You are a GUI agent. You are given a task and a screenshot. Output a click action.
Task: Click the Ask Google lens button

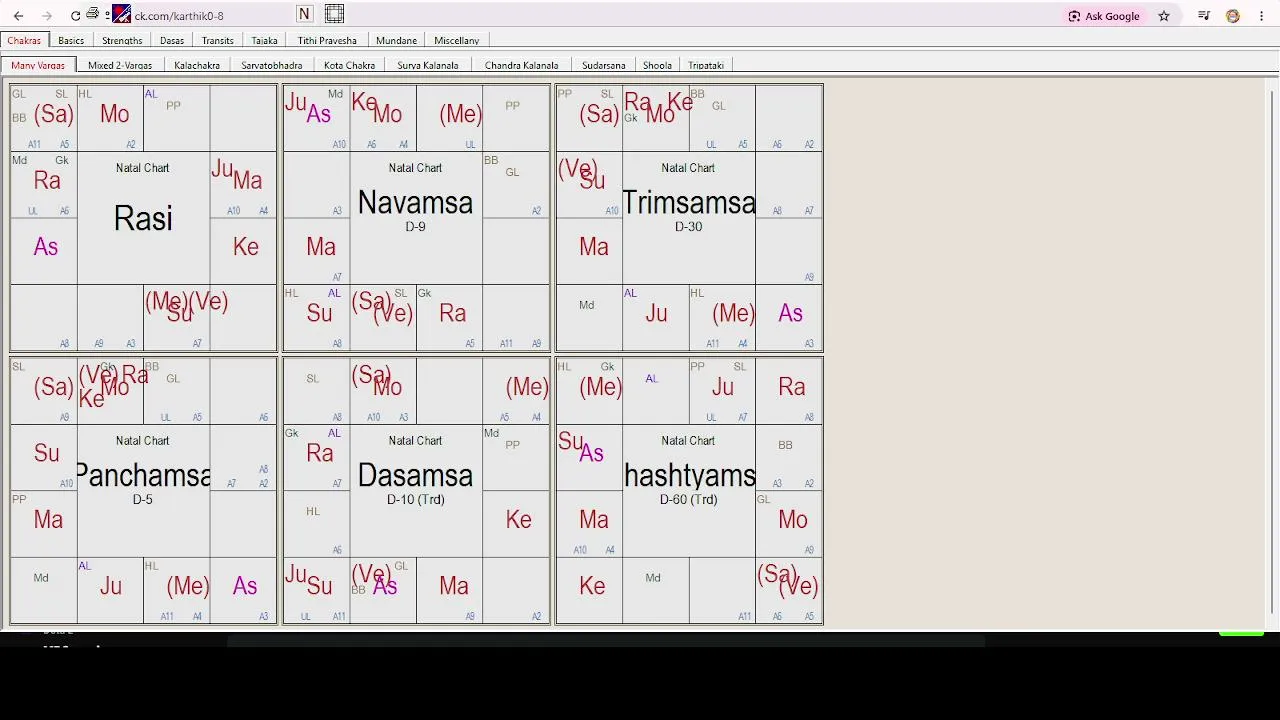(x=1104, y=16)
